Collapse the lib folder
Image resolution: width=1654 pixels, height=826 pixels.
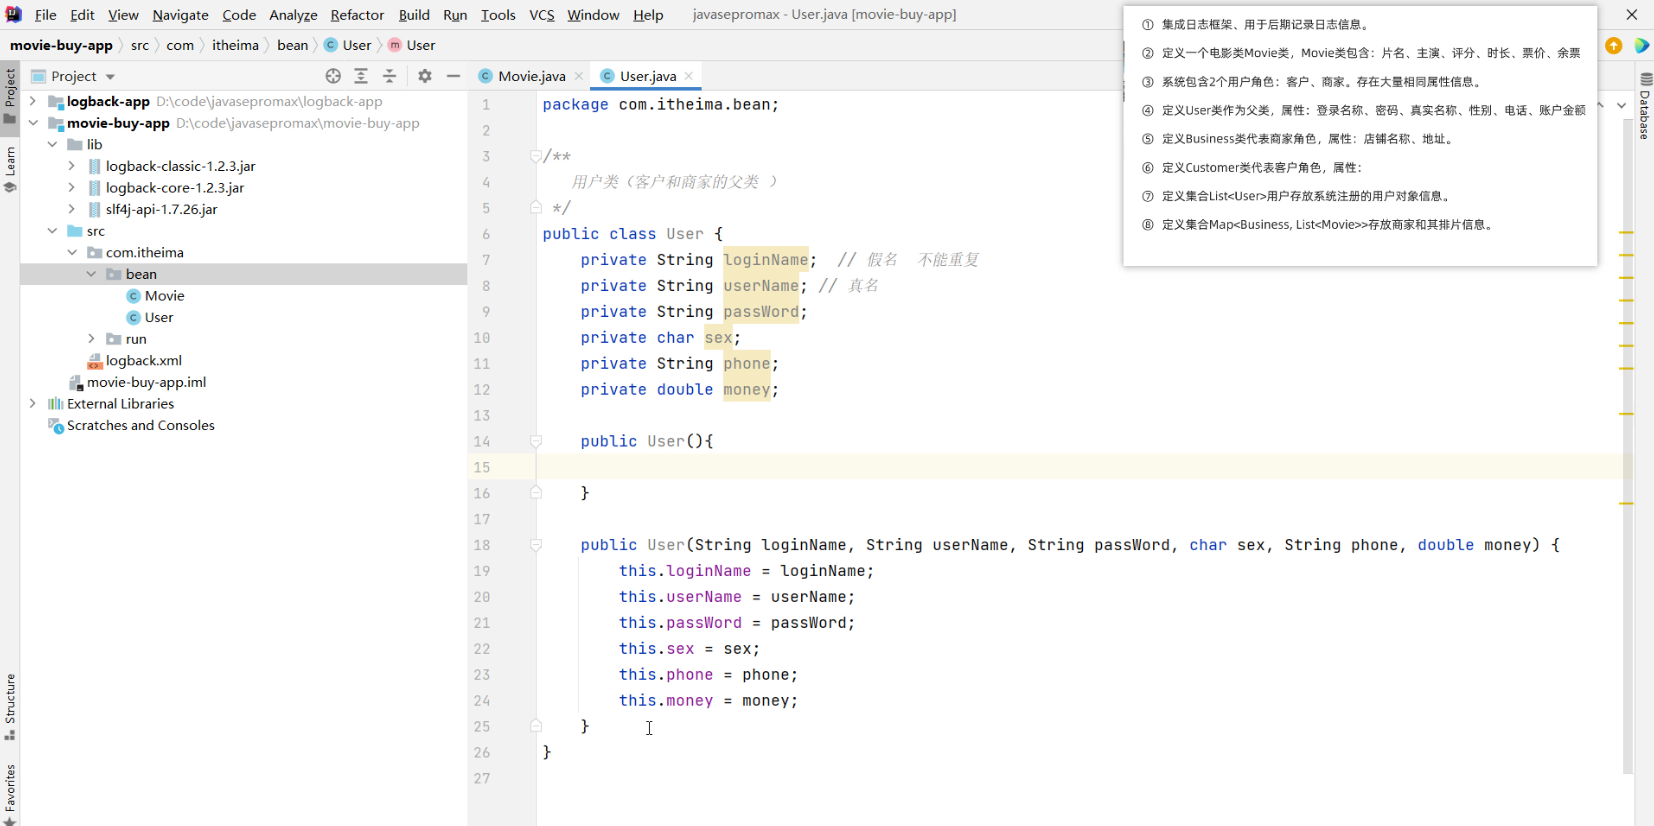[52, 145]
